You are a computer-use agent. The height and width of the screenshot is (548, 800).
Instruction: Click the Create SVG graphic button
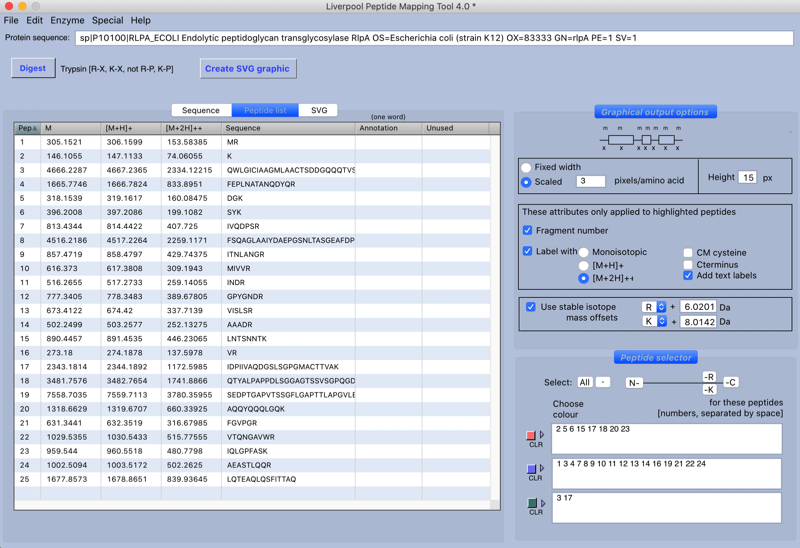pos(247,69)
